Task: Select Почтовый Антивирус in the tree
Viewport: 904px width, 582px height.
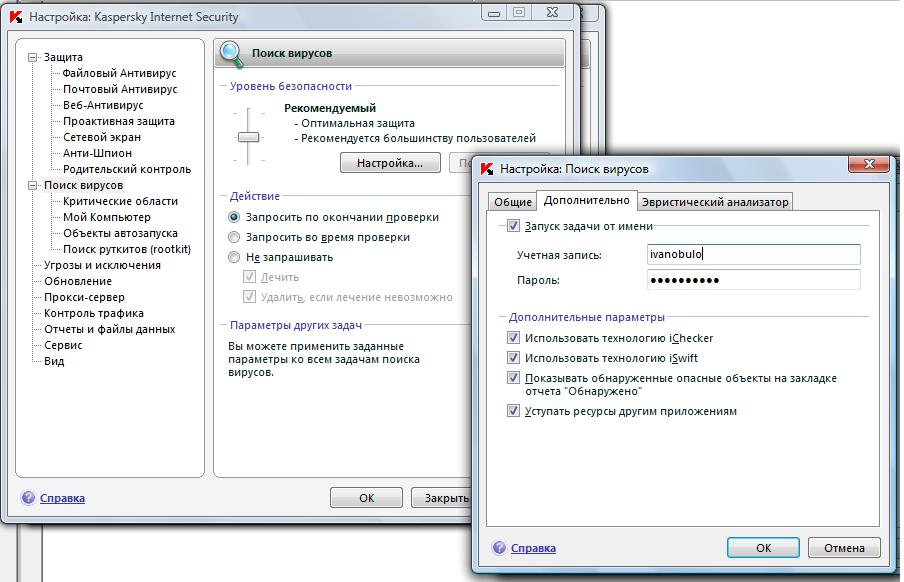Action: point(120,89)
